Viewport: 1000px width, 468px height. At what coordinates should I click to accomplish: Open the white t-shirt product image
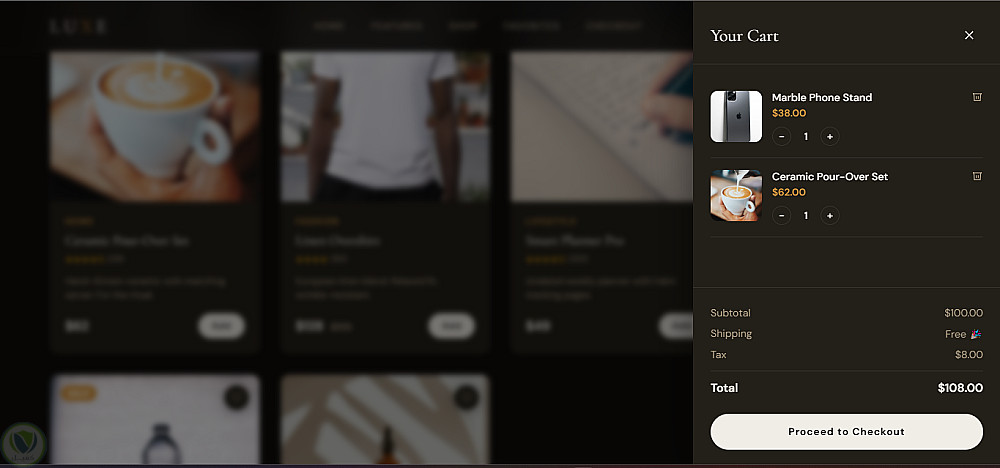385,127
